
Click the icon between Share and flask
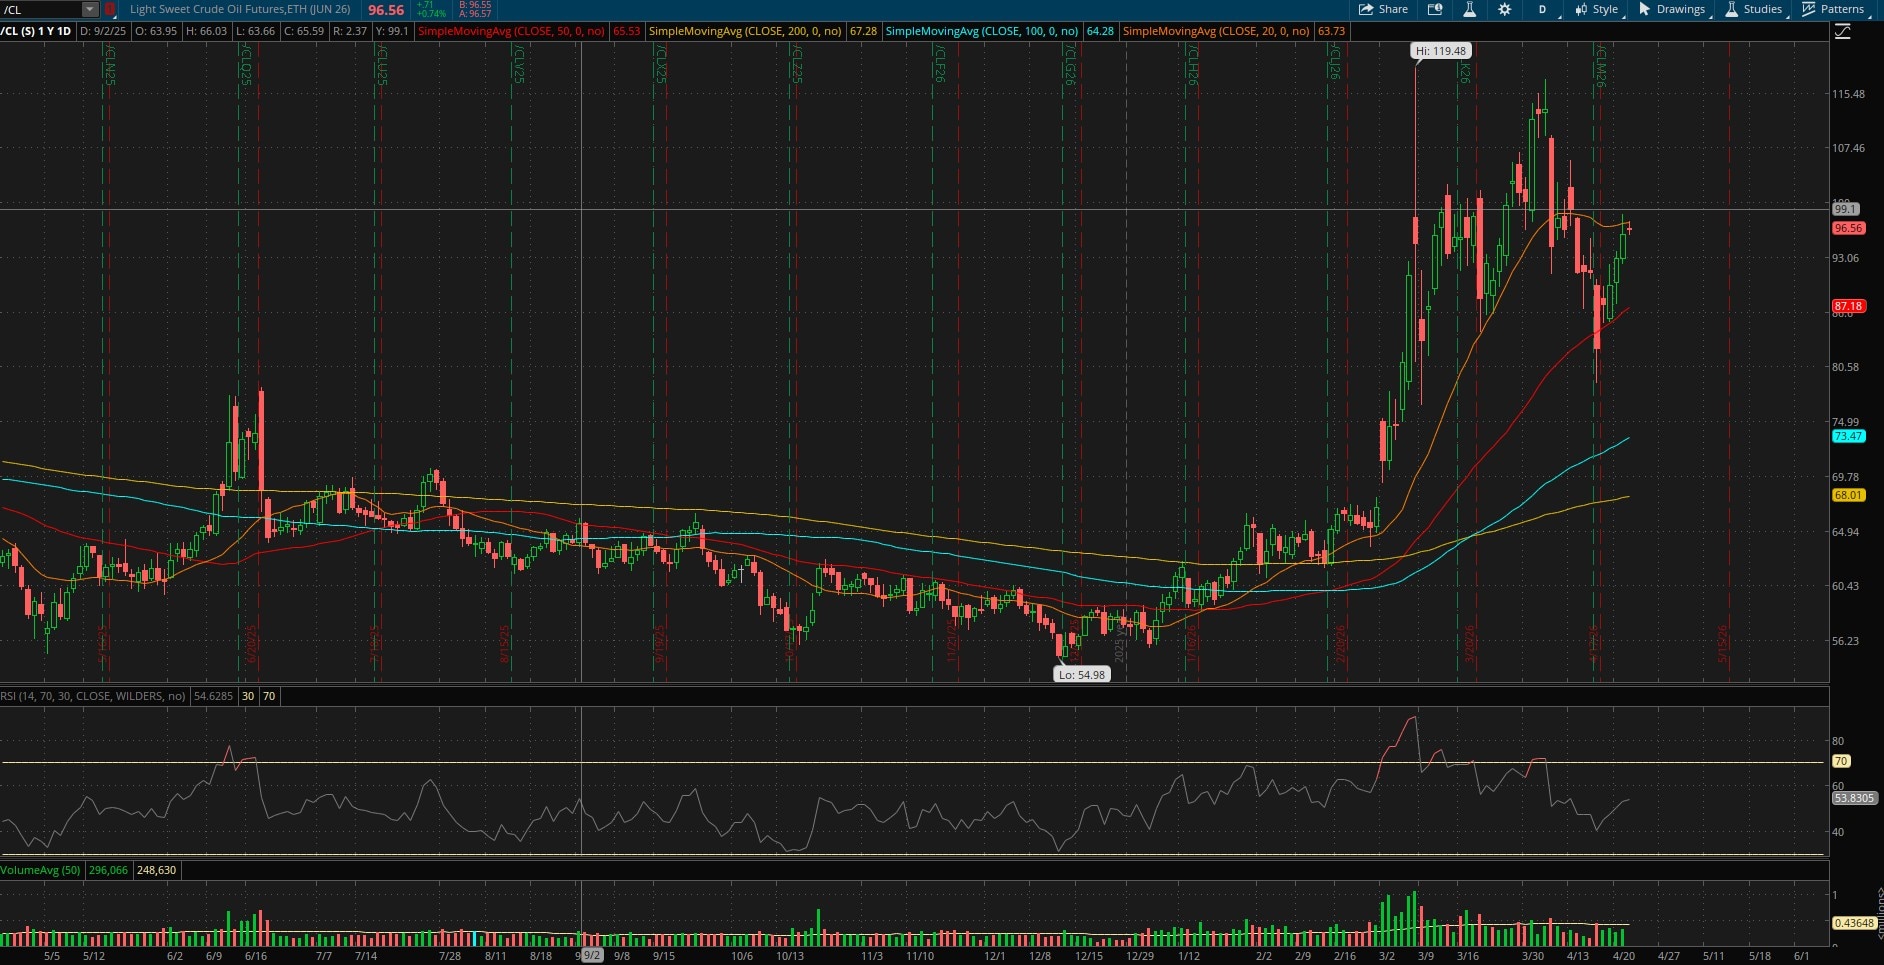click(1435, 9)
